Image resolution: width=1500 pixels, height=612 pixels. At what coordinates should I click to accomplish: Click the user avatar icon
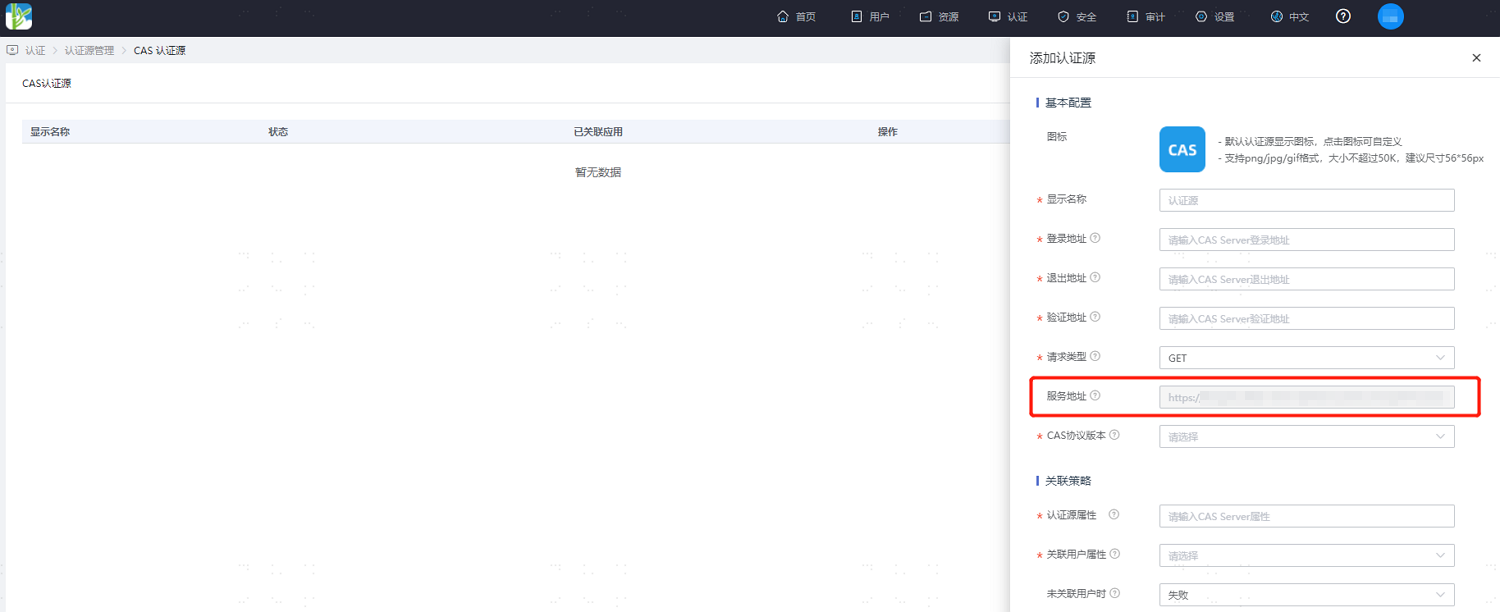pos(1390,16)
